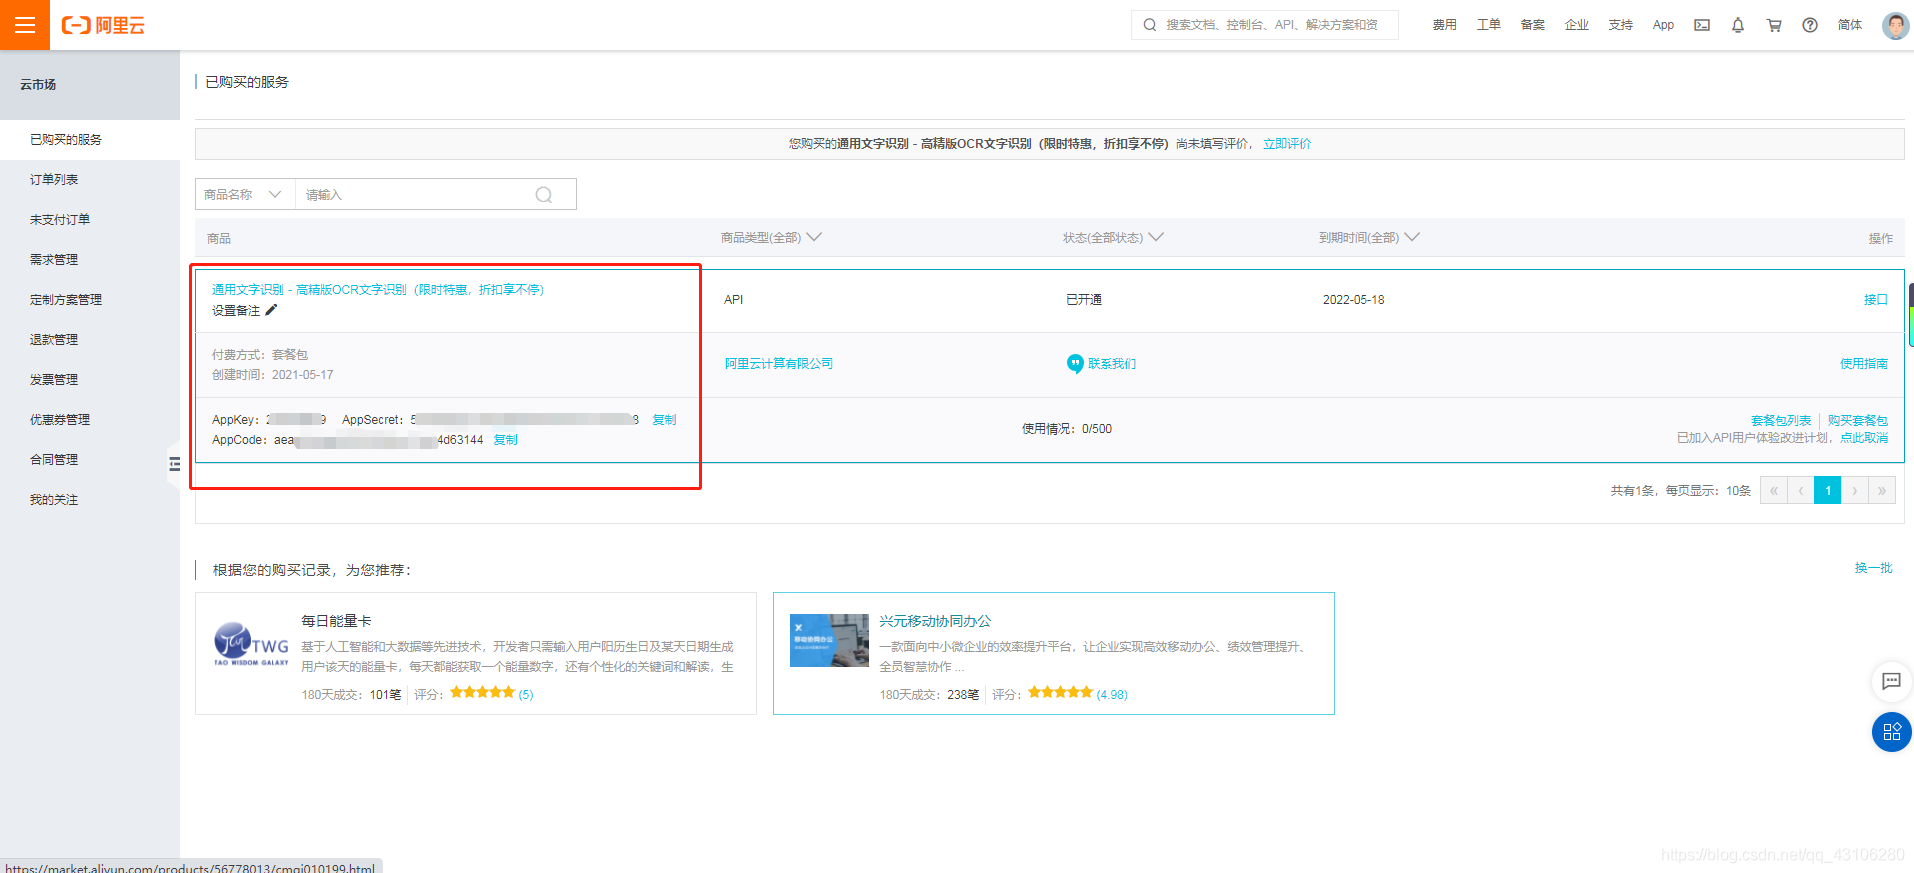Screen dimensions: 1914x873
Task: Open the 每日能量卡 recommendation title
Action: [336, 621]
